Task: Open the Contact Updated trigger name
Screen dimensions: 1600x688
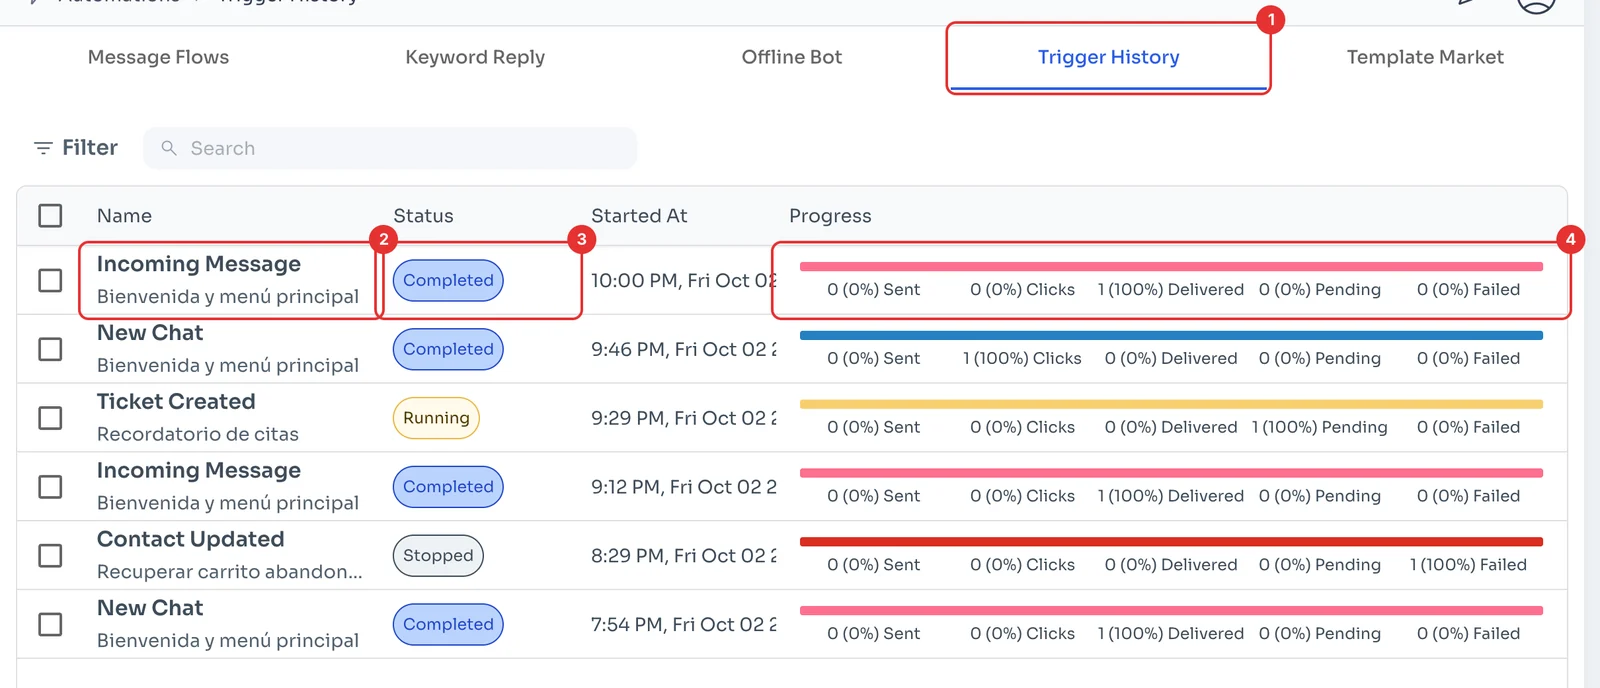Action: pyautogui.click(x=191, y=539)
